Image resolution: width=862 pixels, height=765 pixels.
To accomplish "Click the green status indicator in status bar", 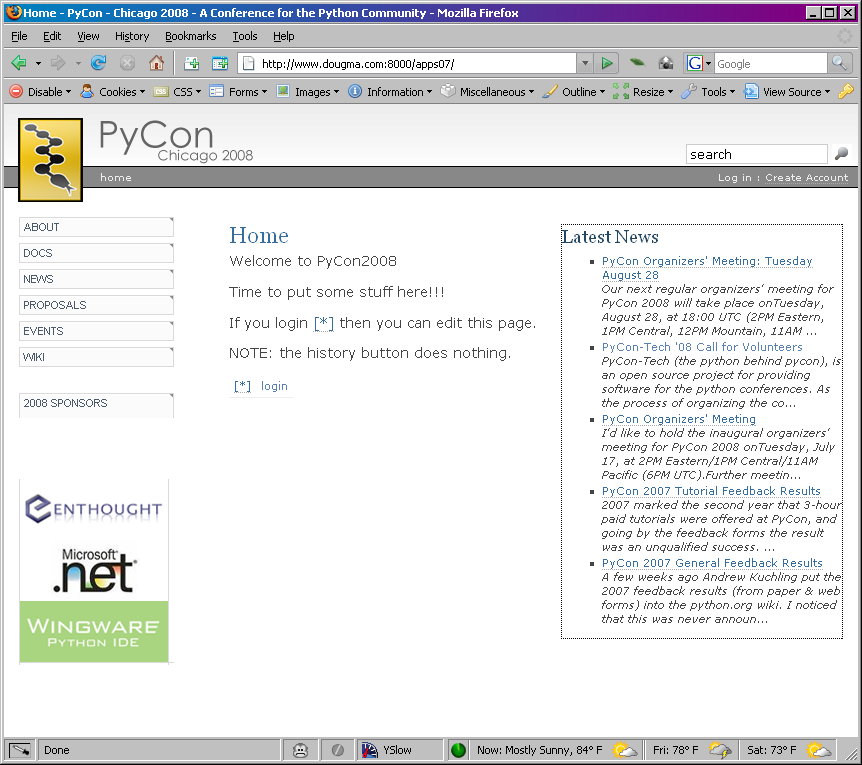I will pyautogui.click(x=458, y=749).
